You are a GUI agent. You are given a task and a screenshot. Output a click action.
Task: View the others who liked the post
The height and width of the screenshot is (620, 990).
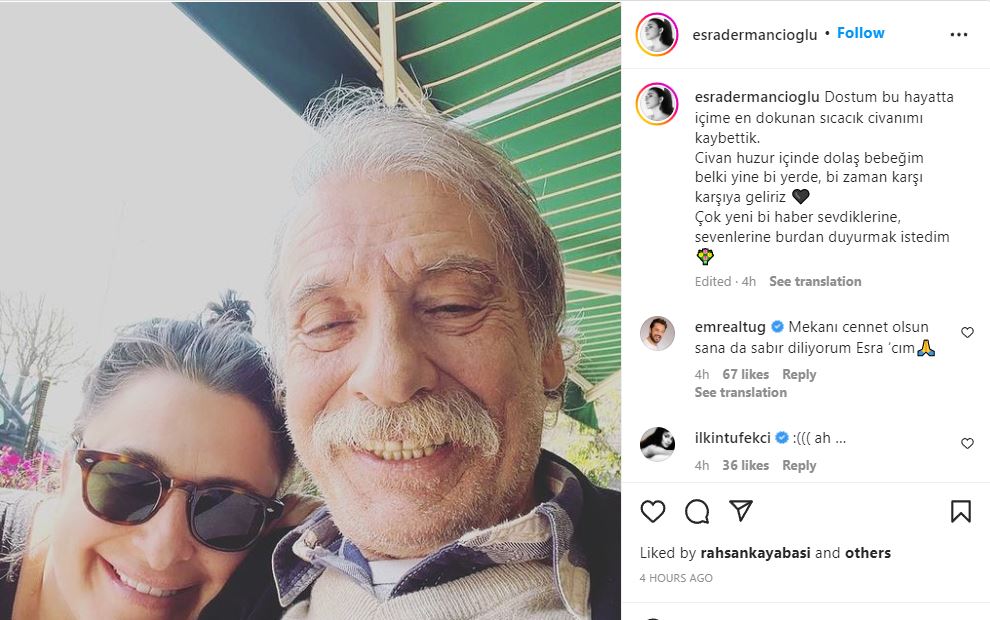867,553
